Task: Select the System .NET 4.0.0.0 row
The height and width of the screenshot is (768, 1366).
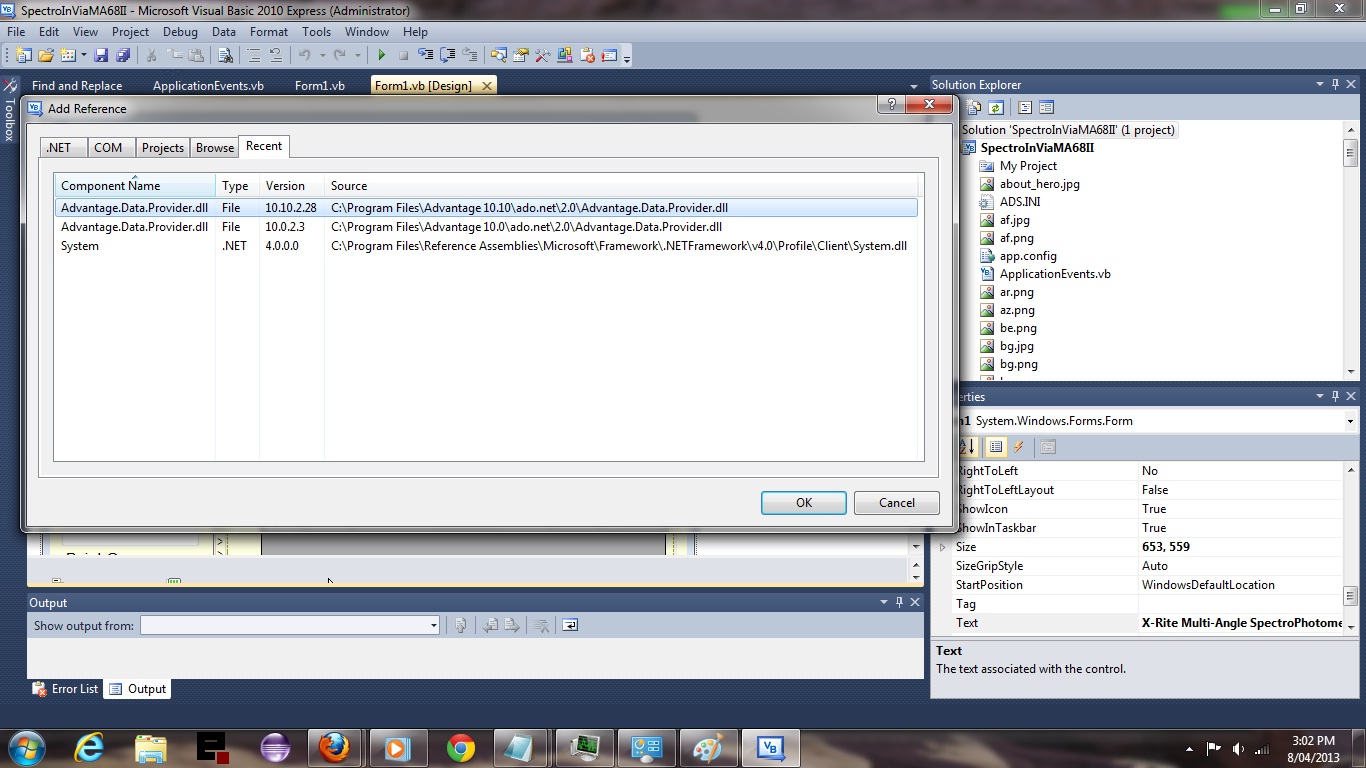Action: 486,246
